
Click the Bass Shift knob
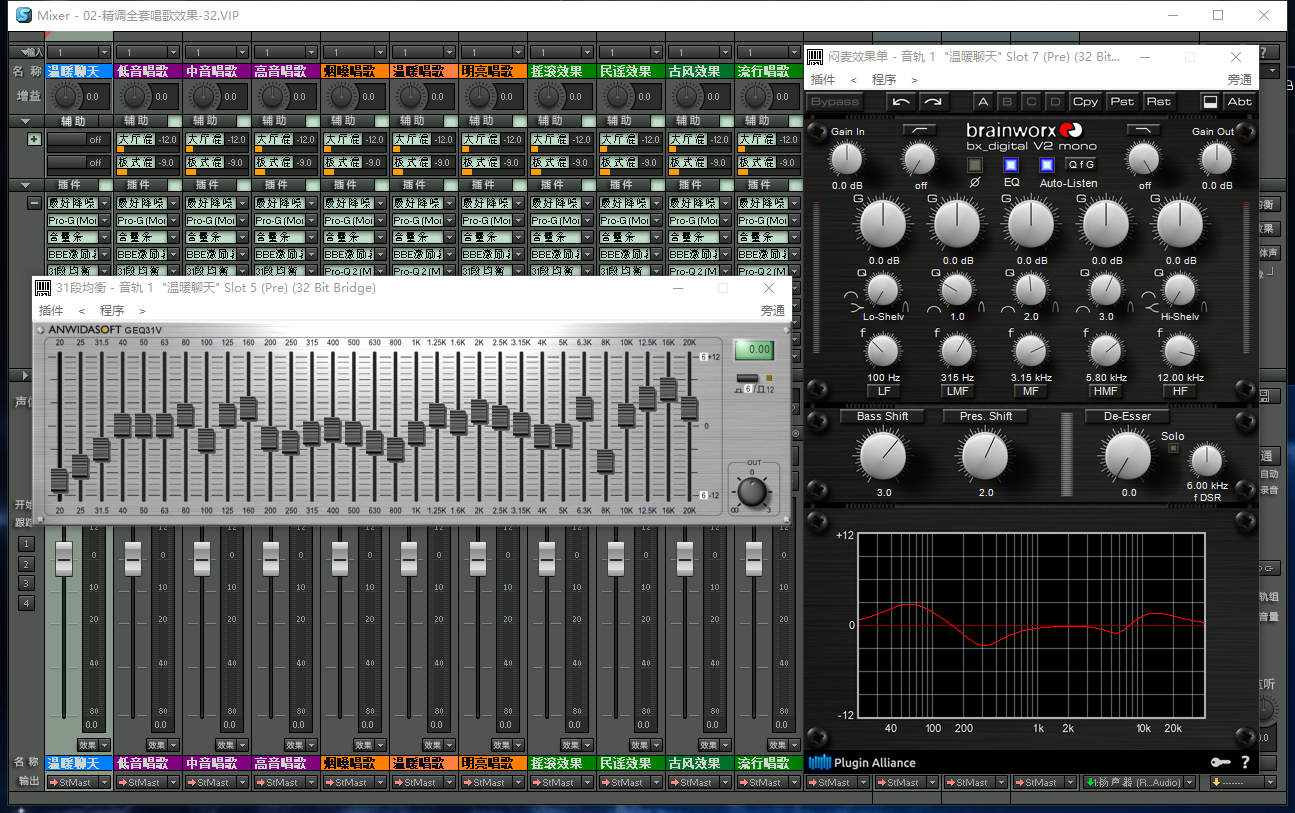(x=883, y=456)
